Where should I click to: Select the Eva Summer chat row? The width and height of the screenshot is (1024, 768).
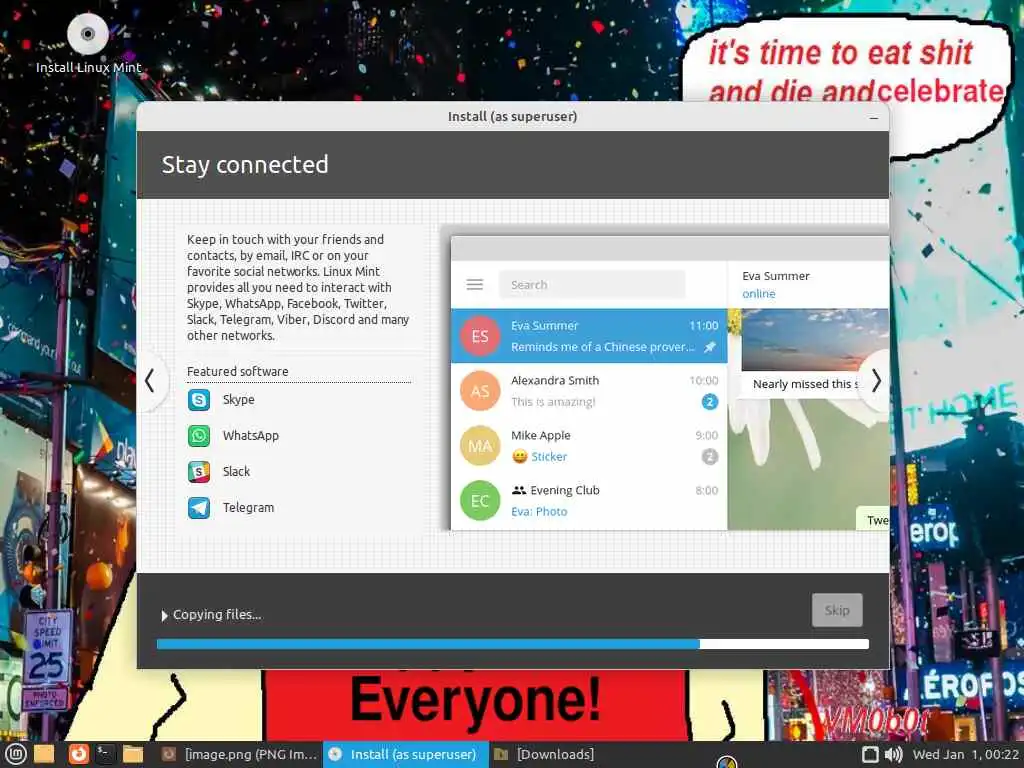[x=589, y=336]
